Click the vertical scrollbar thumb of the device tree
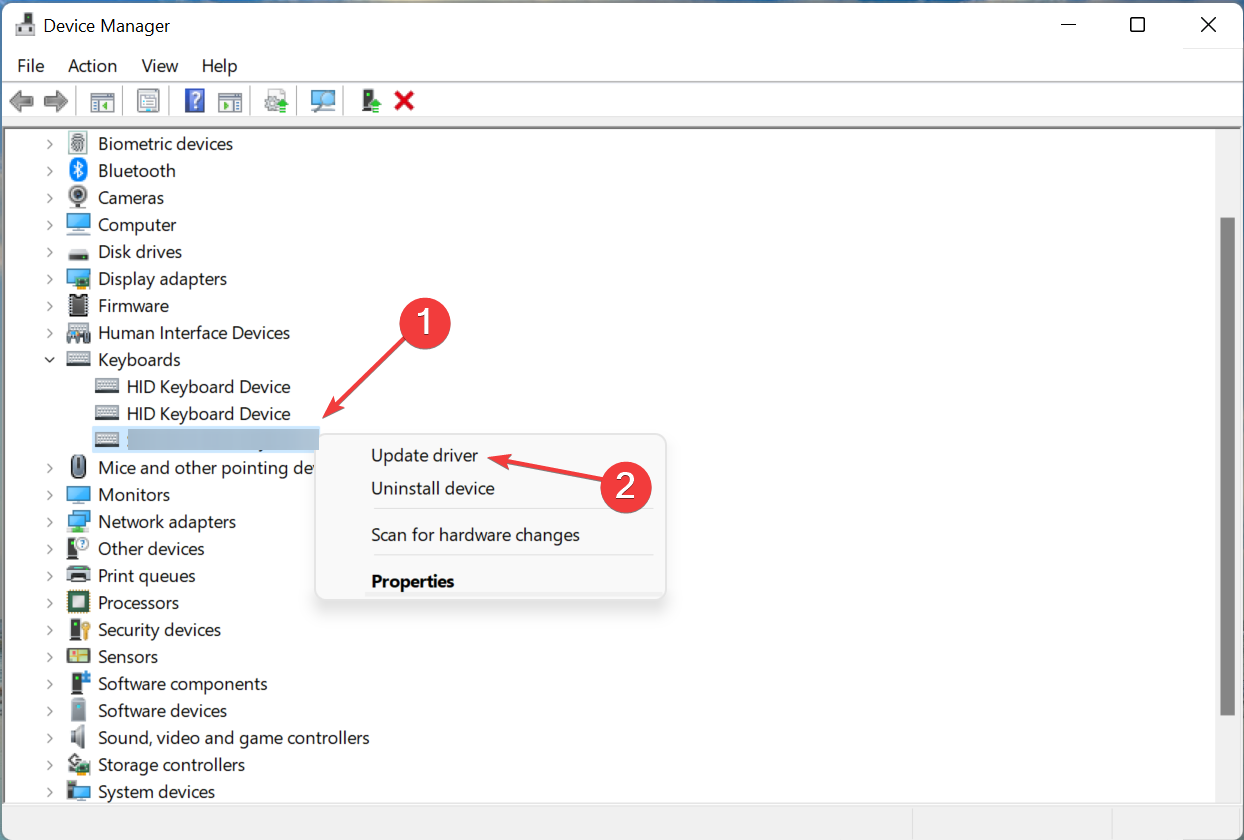The image size is (1244, 840). click(1228, 466)
